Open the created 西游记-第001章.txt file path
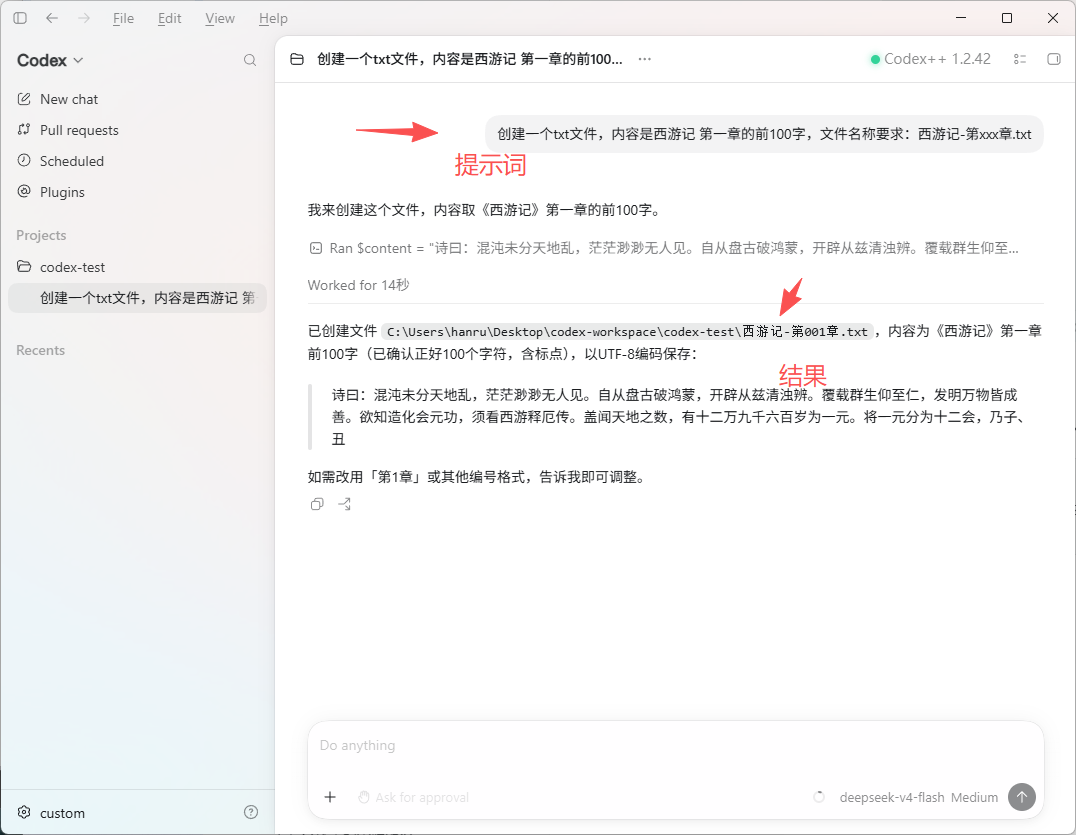 point(627,332)
